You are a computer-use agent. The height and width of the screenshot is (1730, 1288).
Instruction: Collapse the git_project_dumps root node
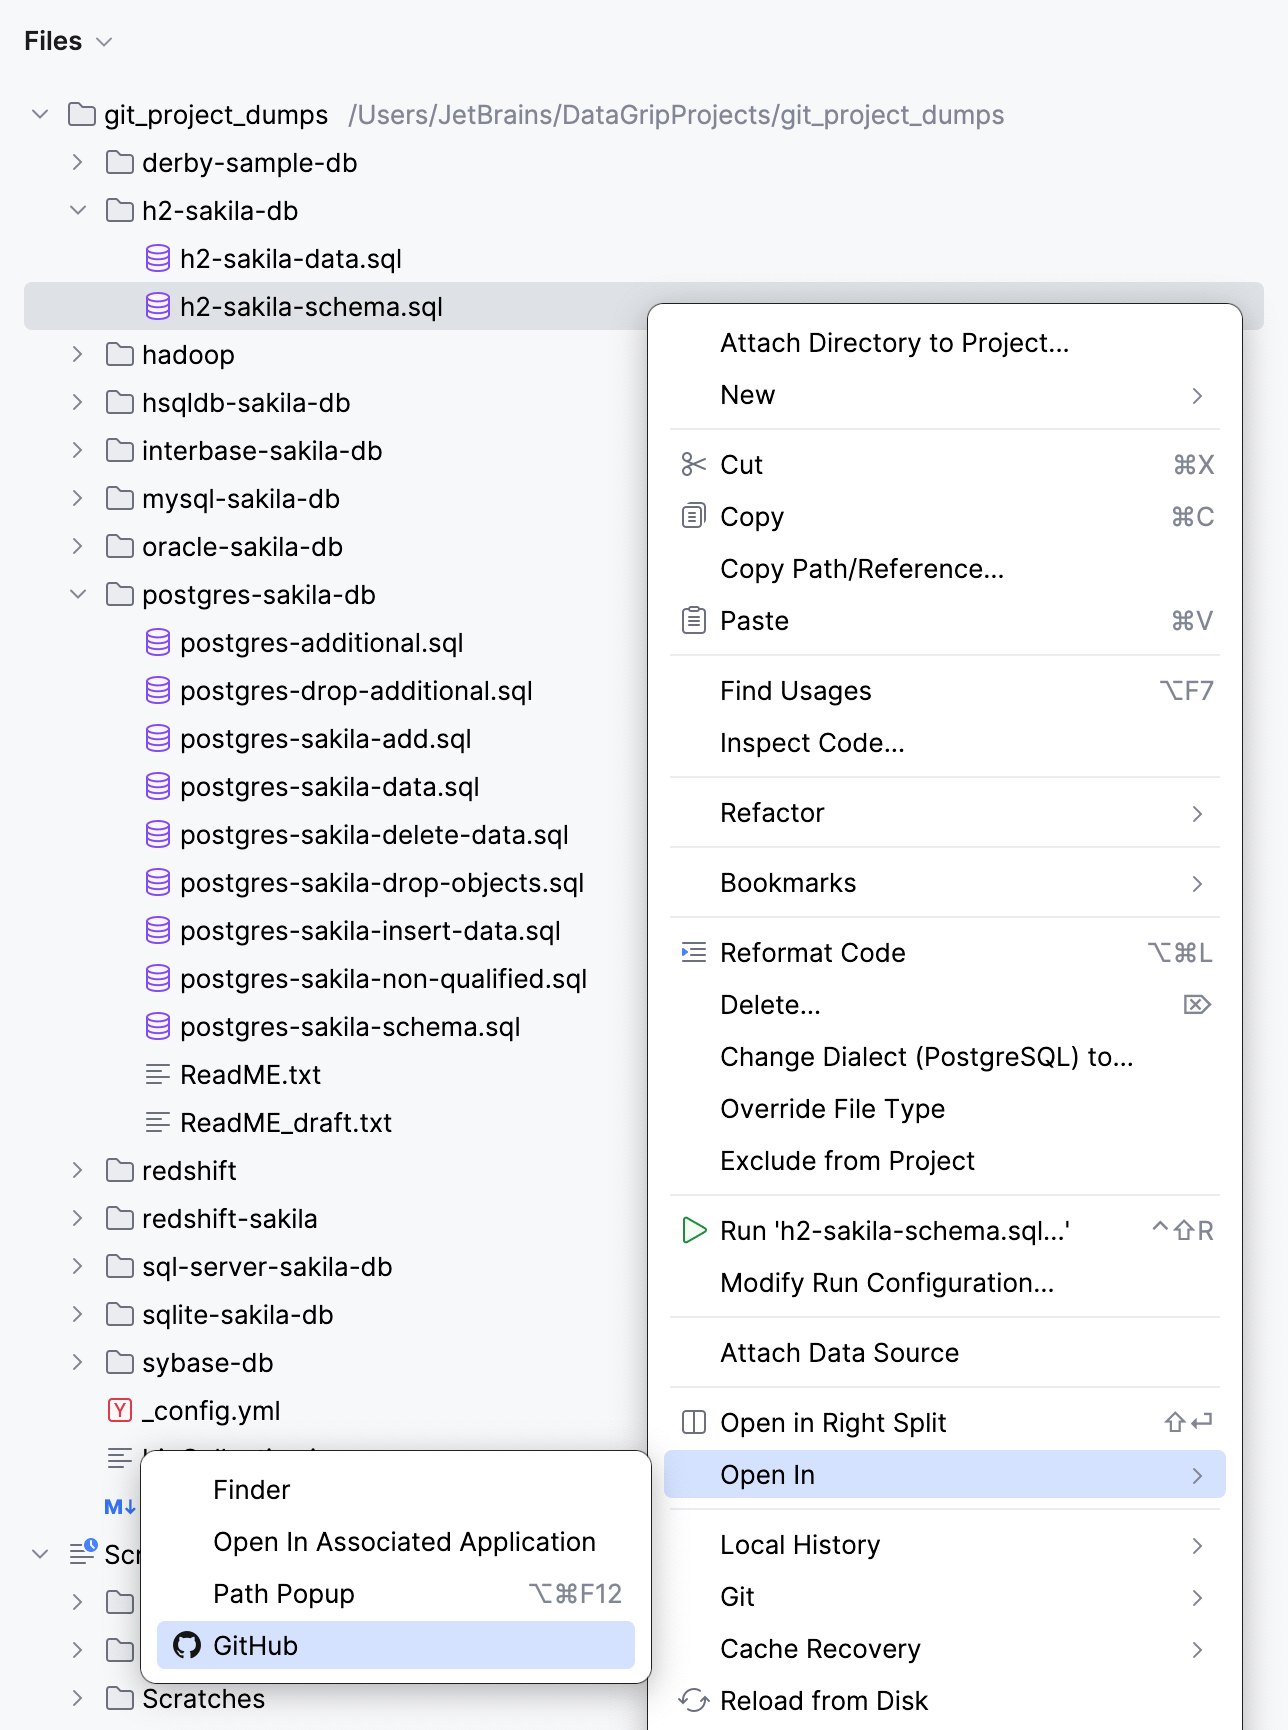[x=40, y=114]
